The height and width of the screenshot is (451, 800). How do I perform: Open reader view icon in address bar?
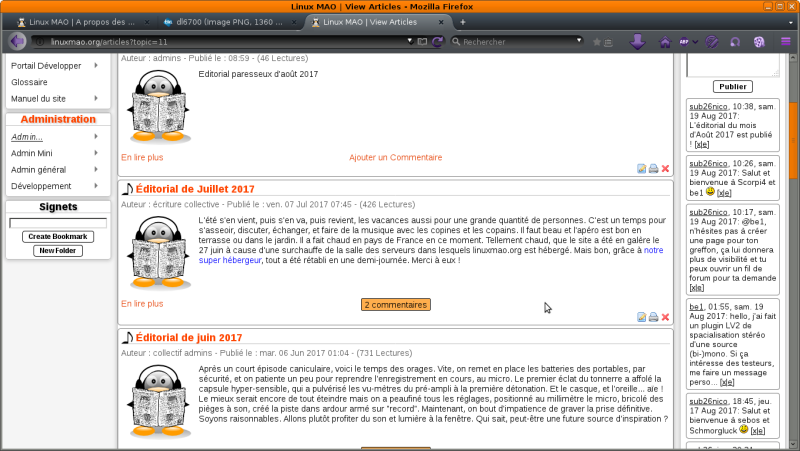pyautogui.click(x=422, y=42)
